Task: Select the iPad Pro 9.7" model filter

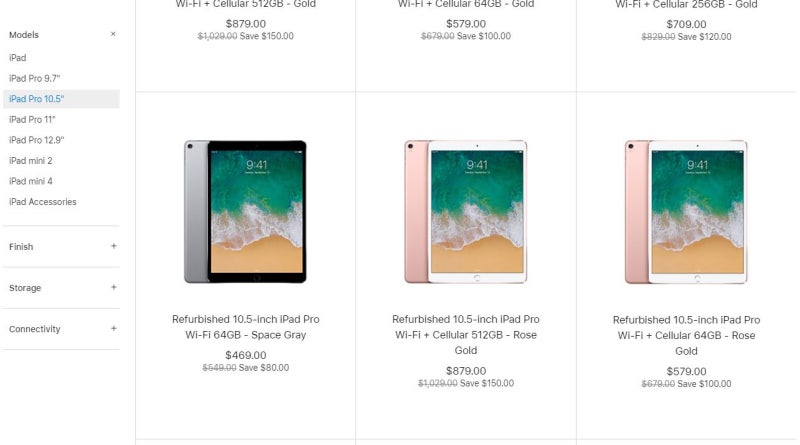Action: [x=34, y=78]
